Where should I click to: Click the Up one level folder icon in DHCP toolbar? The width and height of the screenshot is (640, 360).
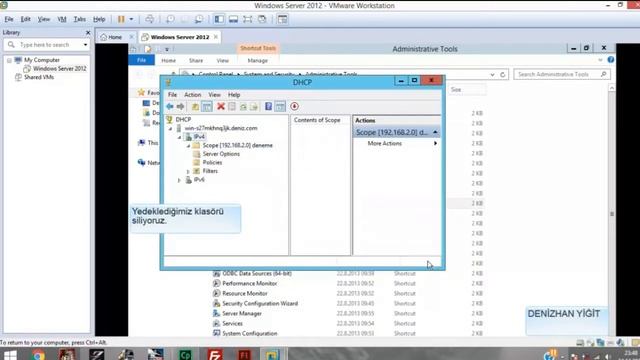pyautogui.click(x=196, y=107)
